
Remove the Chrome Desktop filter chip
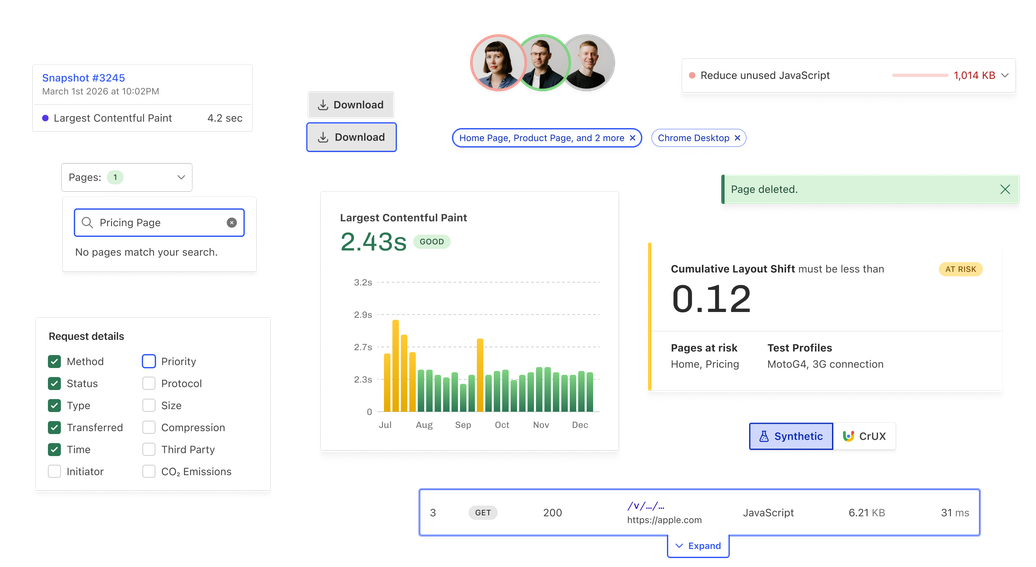click(737, 138)
